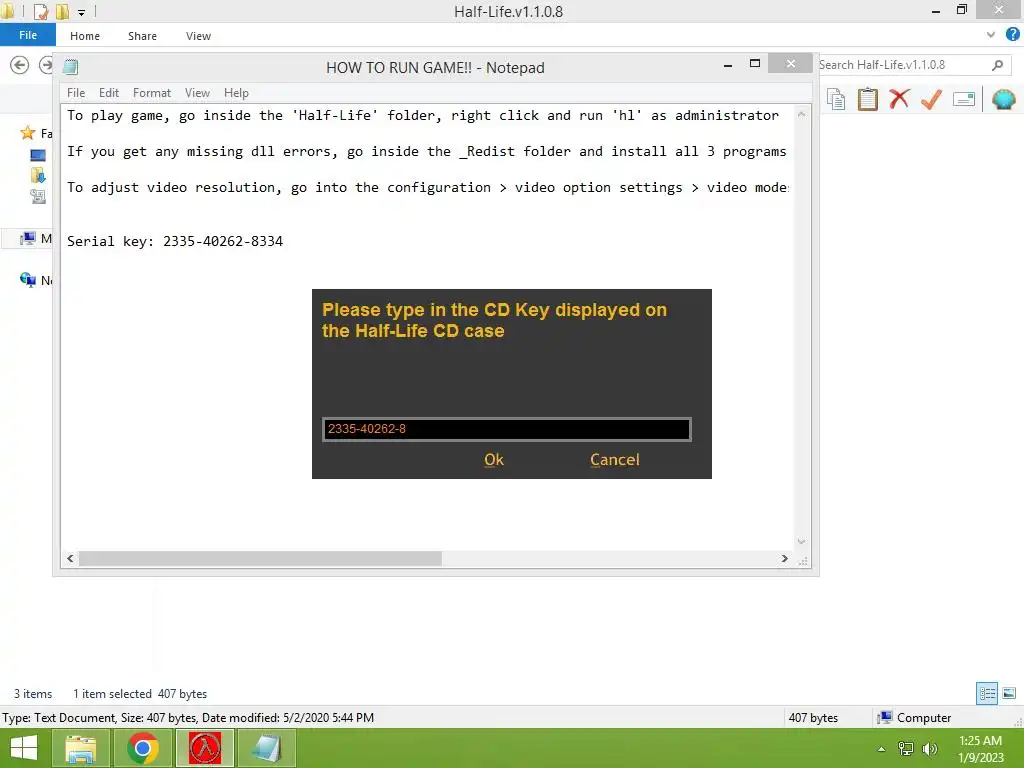Image resolution: width=1024 pixels, height=768 pixels.
Task: Switch to details view icon in status bar
Action: (x=987, y=693)
